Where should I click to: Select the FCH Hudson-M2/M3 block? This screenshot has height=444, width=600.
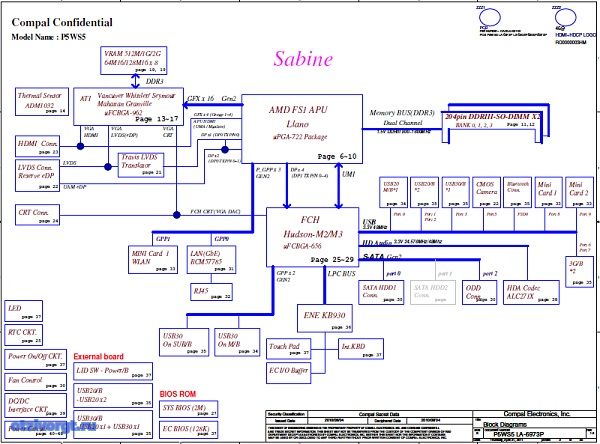[312, 237]
